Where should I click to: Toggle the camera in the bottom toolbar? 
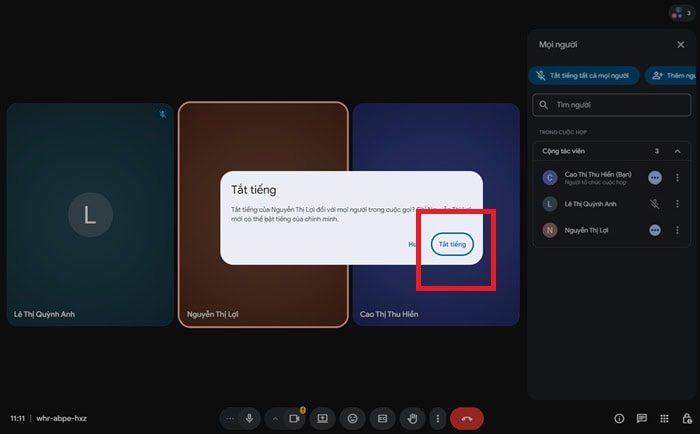294,418
